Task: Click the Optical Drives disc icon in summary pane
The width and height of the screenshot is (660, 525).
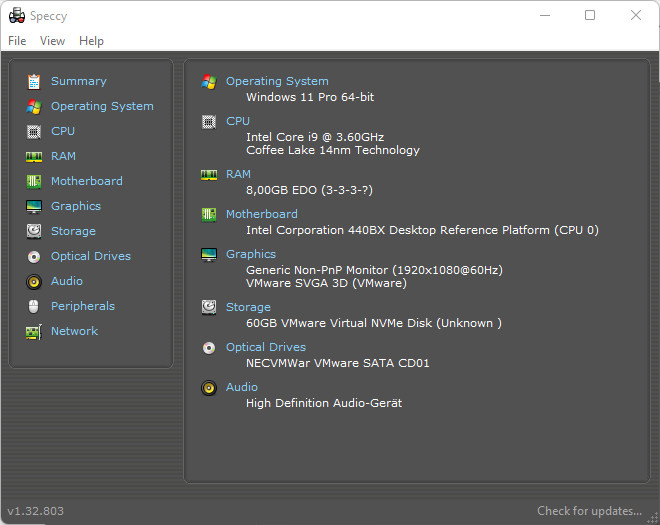Action: [x=209, y=348]
